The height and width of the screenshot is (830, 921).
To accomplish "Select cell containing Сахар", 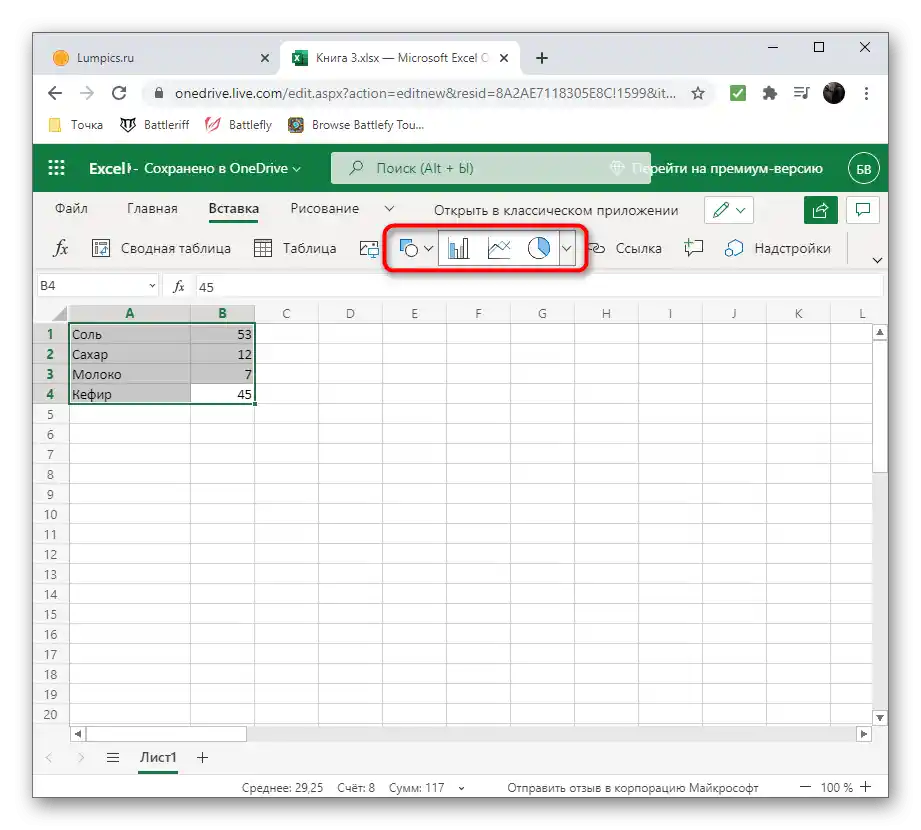I will pos(130,354).
